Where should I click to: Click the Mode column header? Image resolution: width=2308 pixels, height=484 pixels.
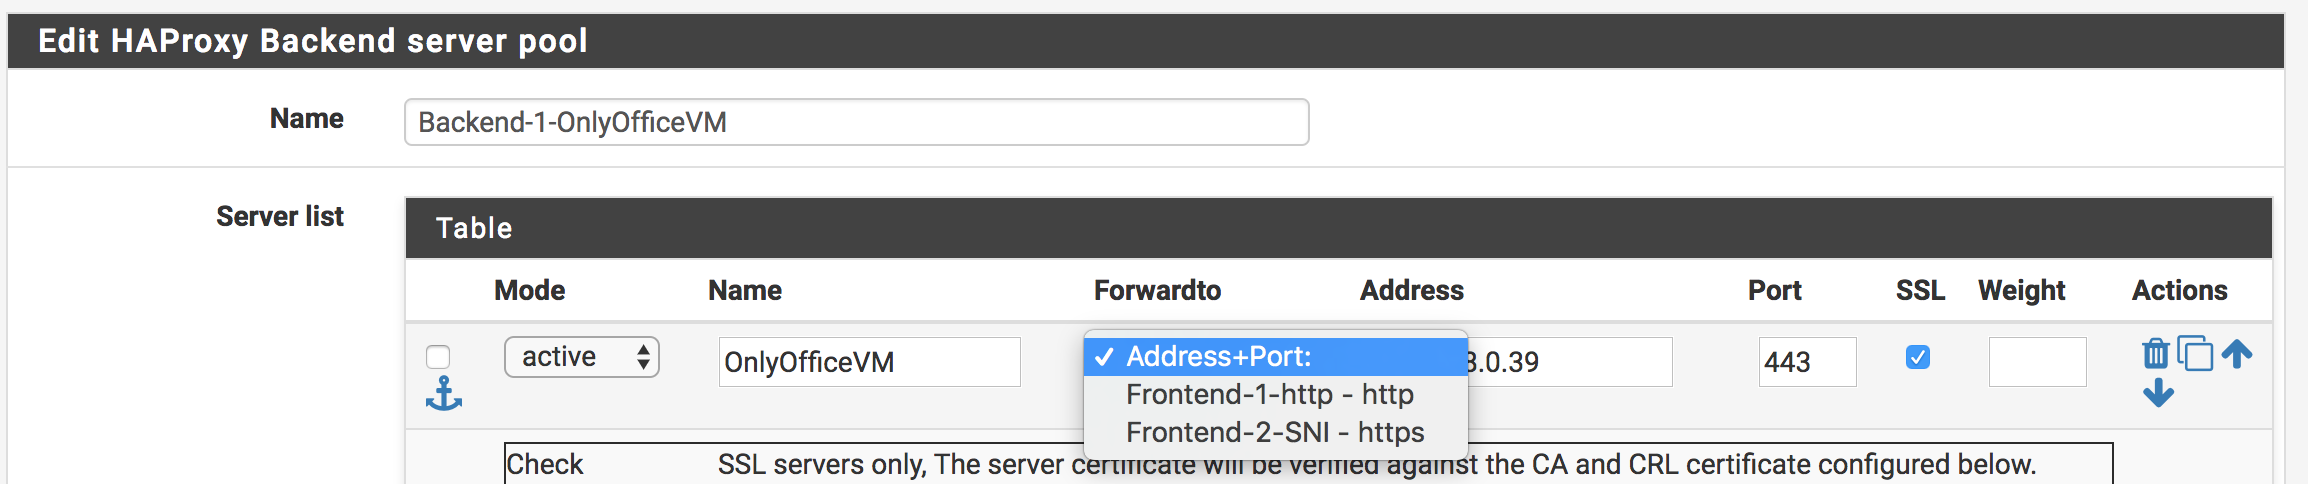pos(529,291)
